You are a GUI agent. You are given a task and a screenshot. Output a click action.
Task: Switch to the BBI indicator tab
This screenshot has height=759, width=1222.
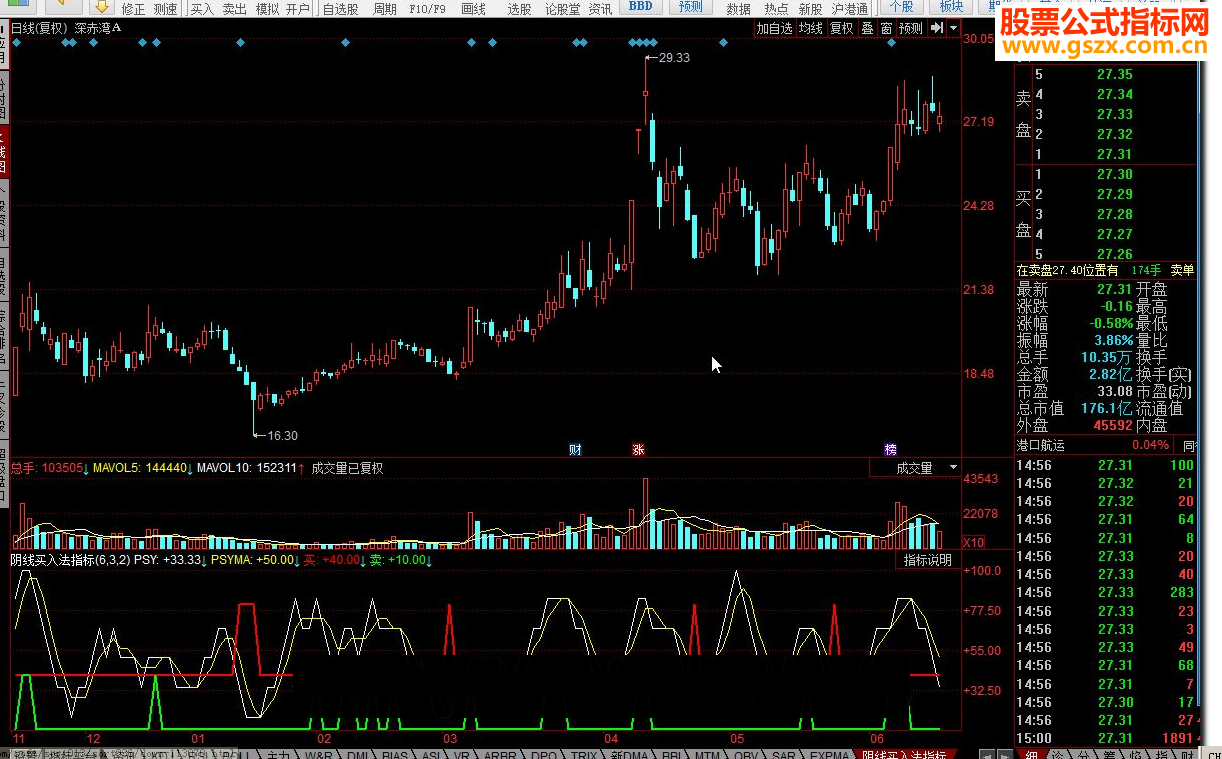[674, 755]
